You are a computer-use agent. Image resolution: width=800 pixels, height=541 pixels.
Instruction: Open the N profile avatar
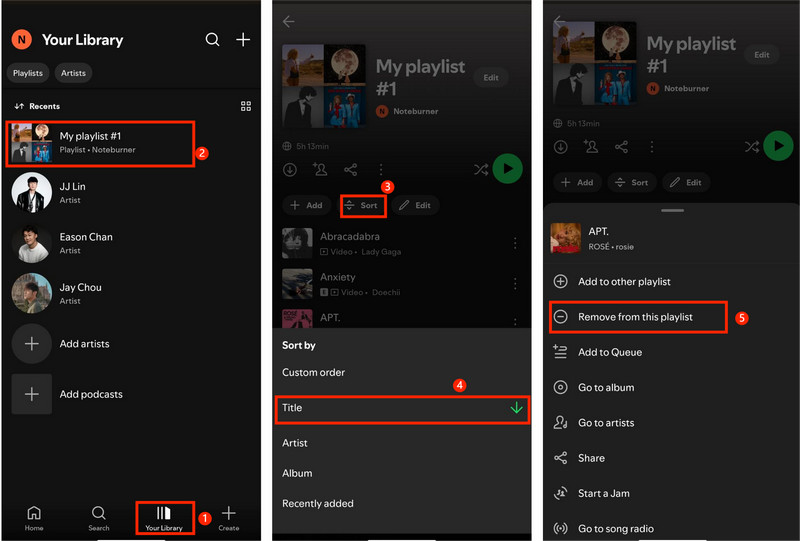coord(21,39)
